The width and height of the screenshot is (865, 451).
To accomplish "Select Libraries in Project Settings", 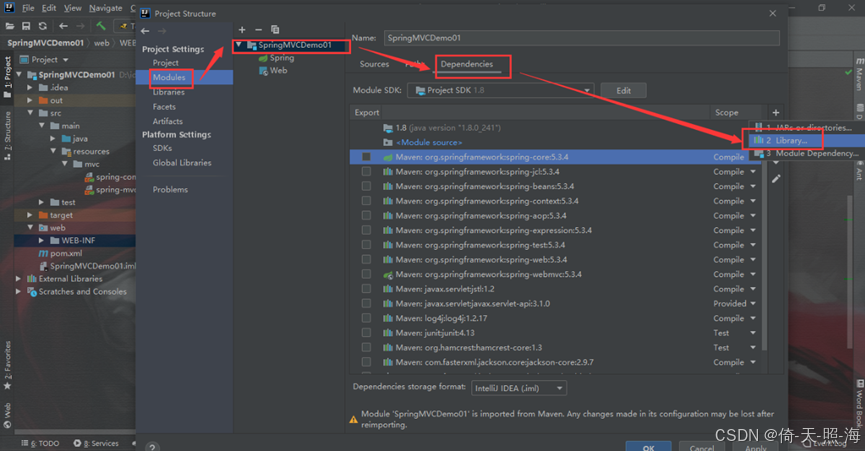I will click(168, 93).
